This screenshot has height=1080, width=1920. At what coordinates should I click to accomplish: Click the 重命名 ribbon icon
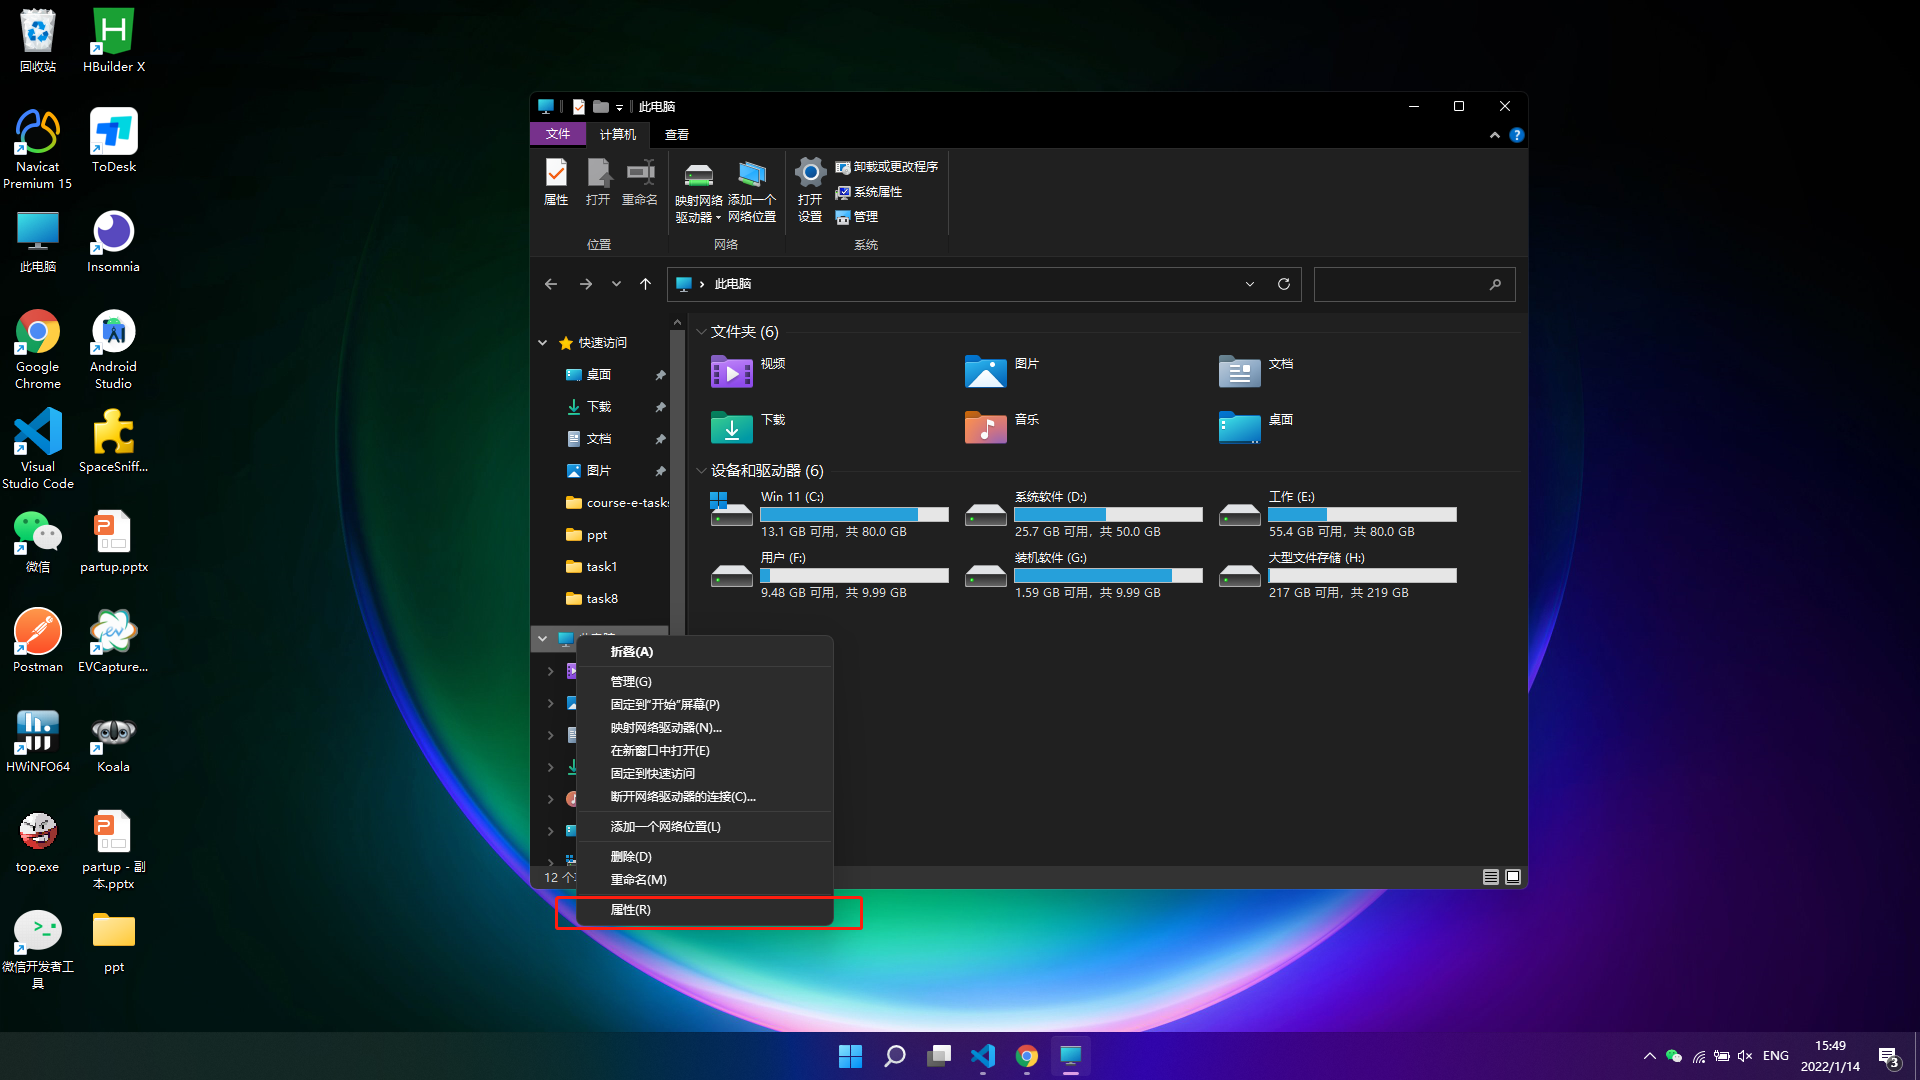pos(640,182)
